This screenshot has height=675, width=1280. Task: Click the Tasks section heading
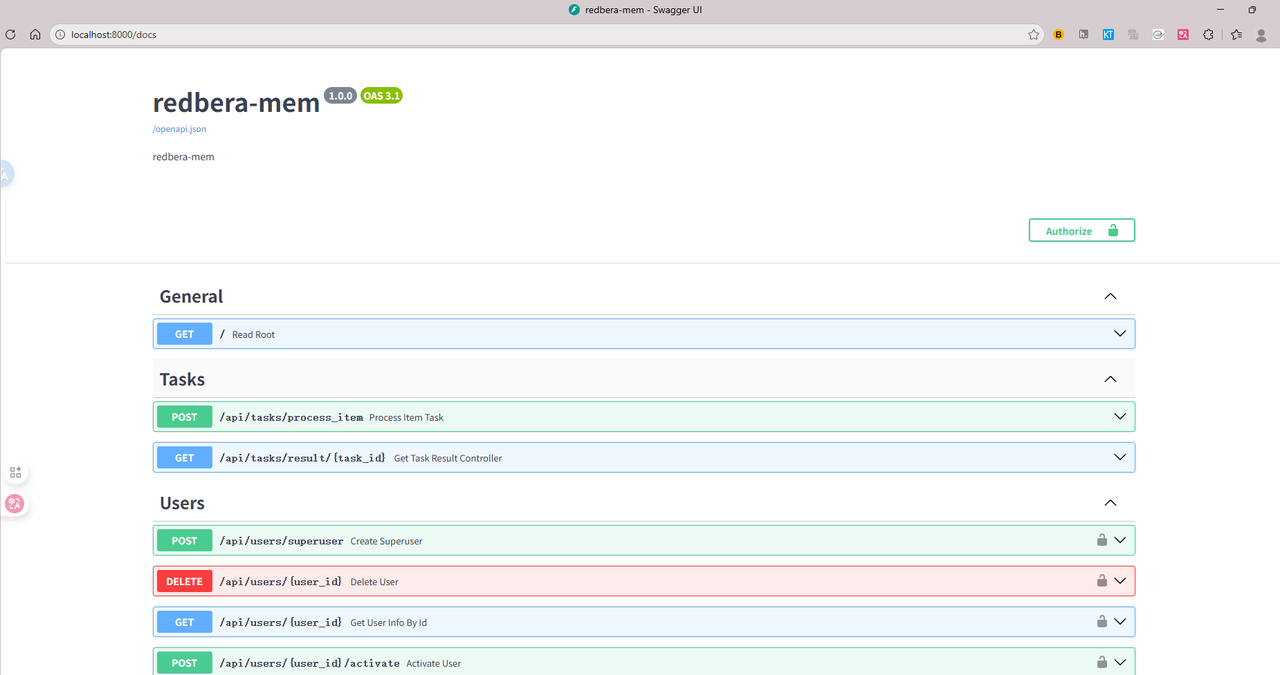[x=182, y=379]
